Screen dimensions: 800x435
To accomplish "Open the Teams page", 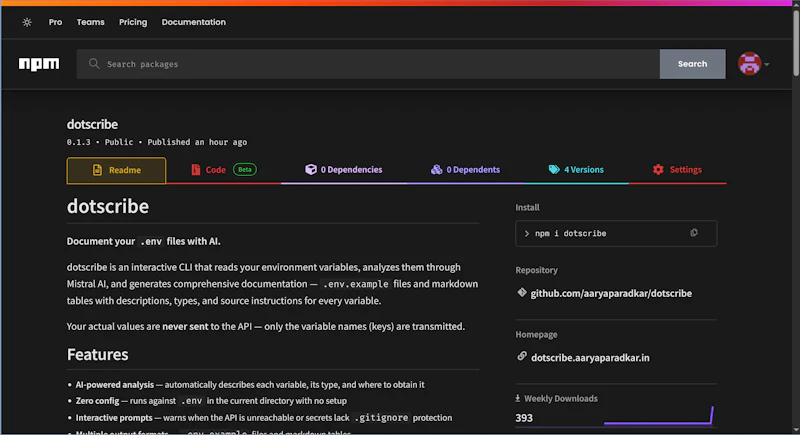I will coord(90,22).
